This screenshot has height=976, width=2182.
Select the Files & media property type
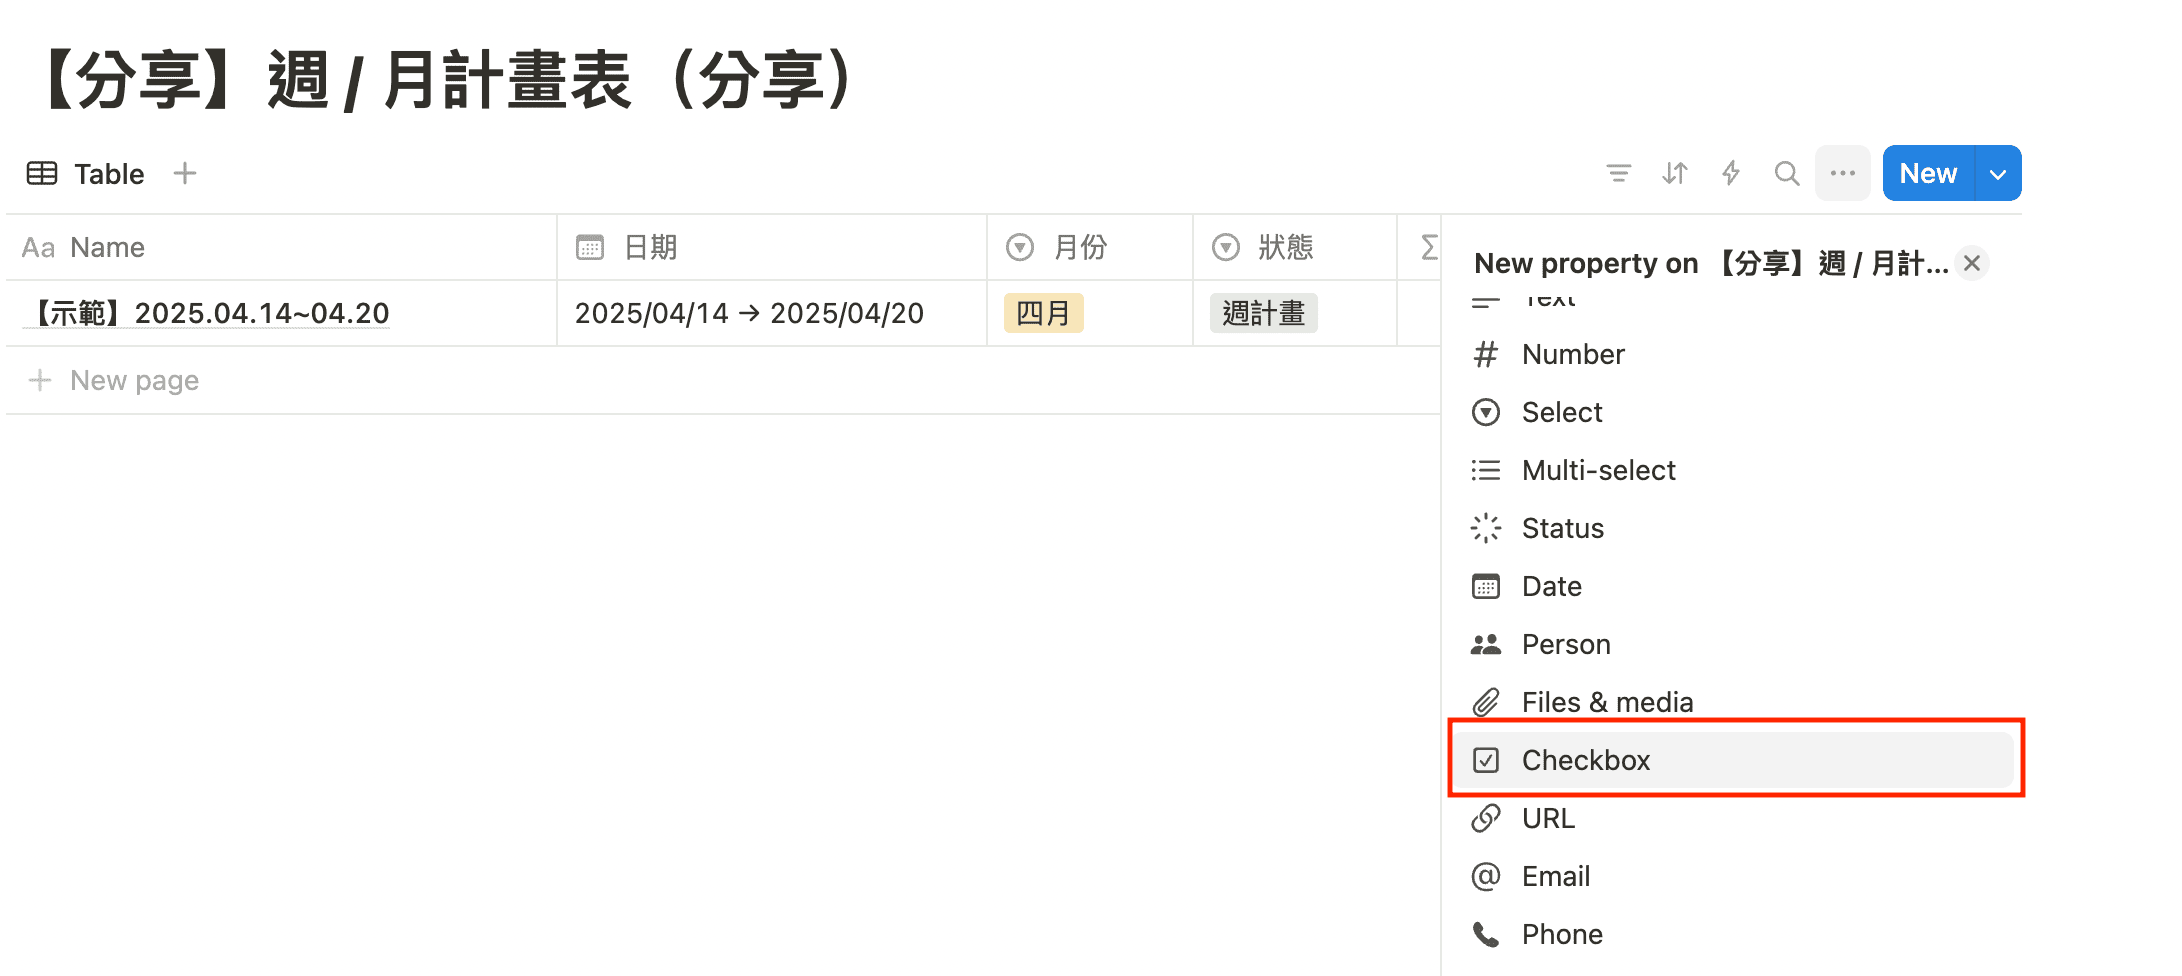[1606, 702]
